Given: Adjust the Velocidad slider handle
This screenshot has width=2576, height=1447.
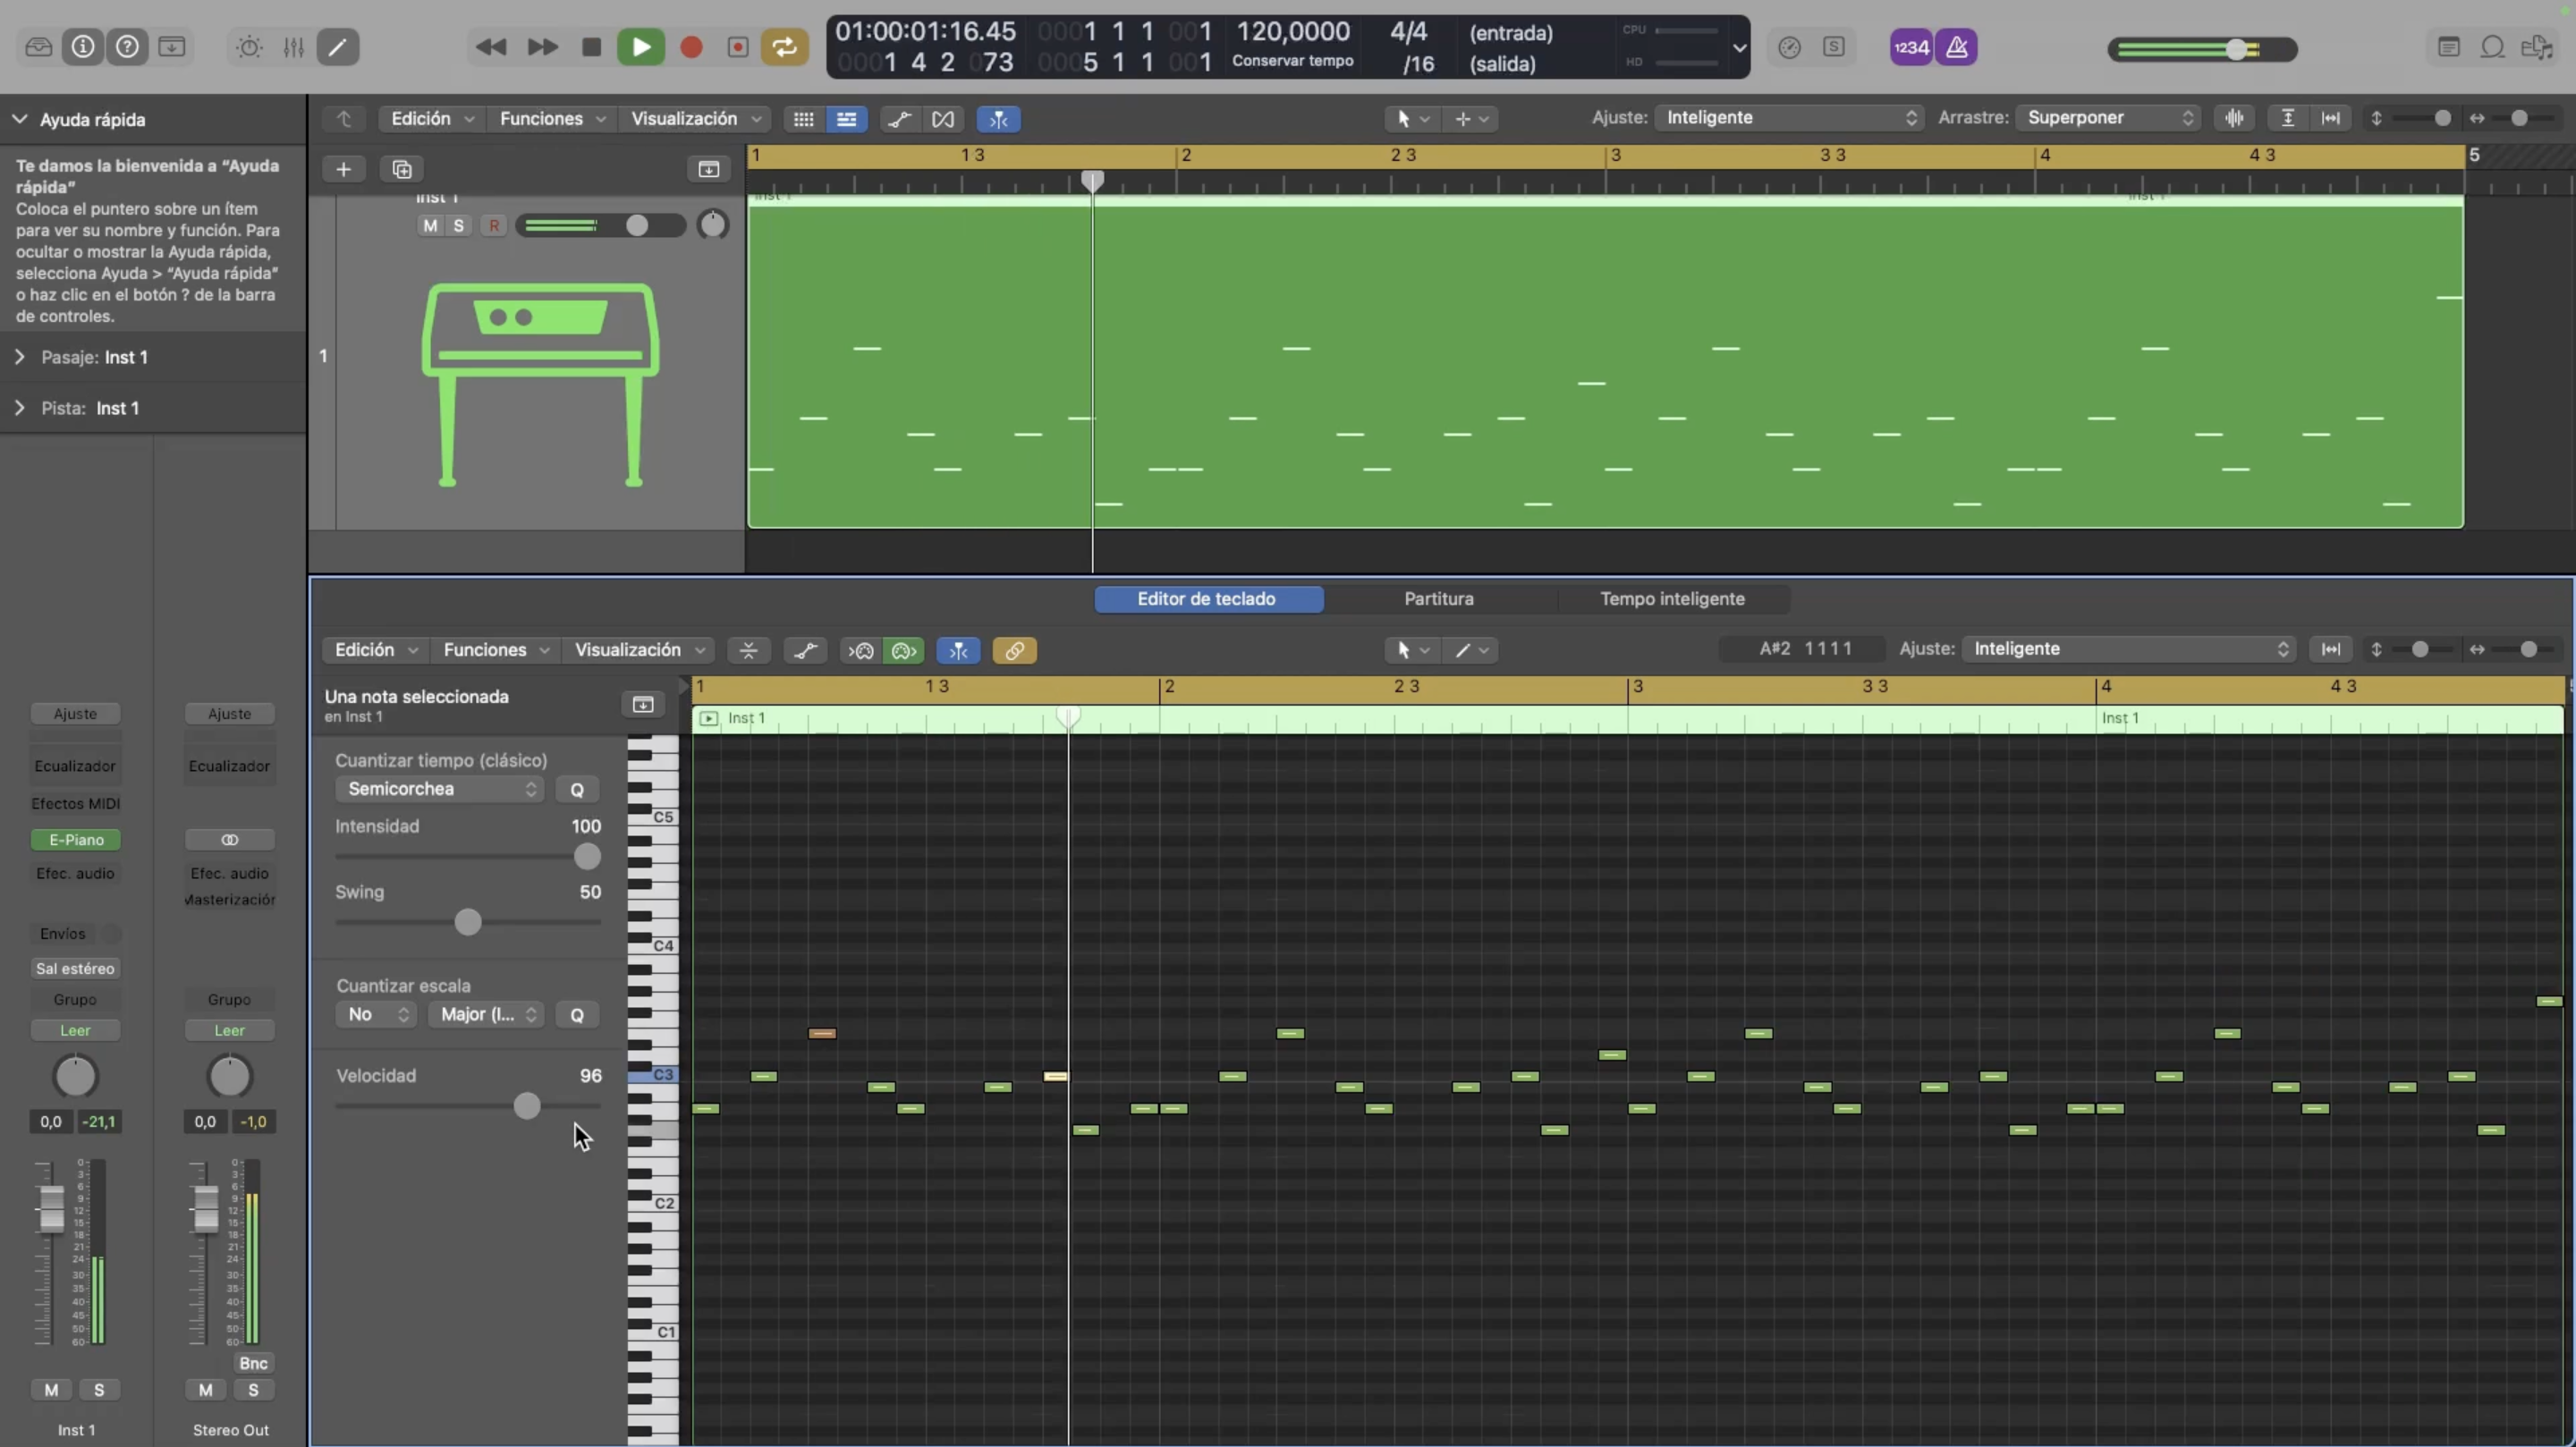Looking at the screenshot, I should 527,1106.
